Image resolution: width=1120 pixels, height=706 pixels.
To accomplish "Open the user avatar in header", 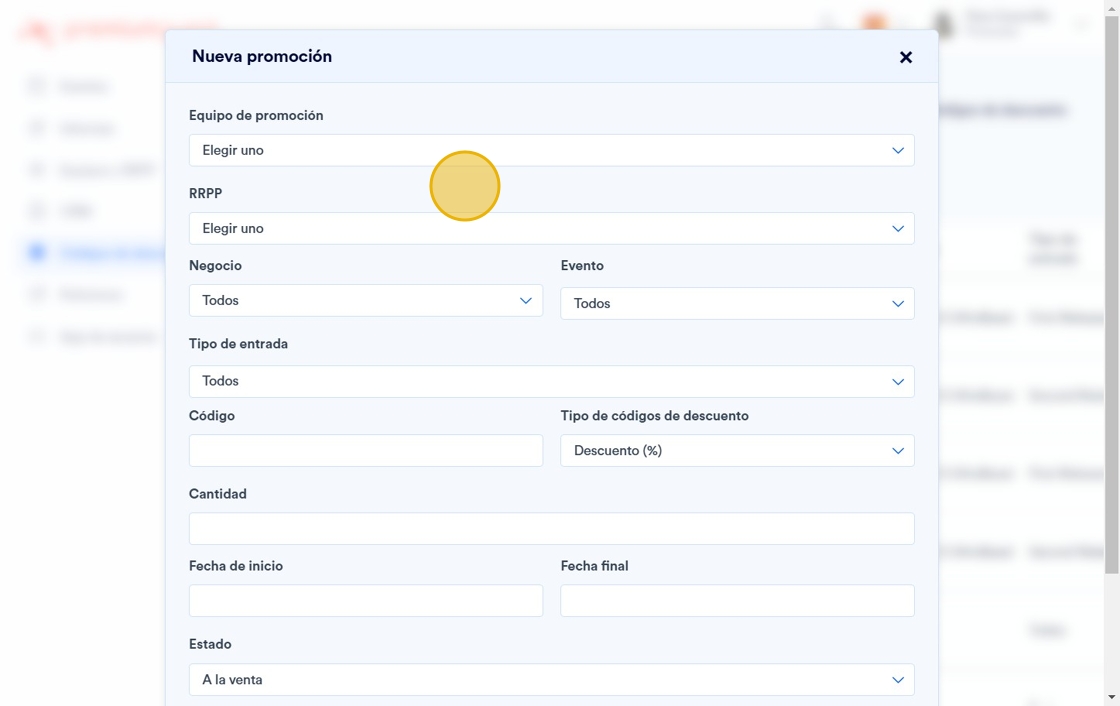I will pos(942,24).
